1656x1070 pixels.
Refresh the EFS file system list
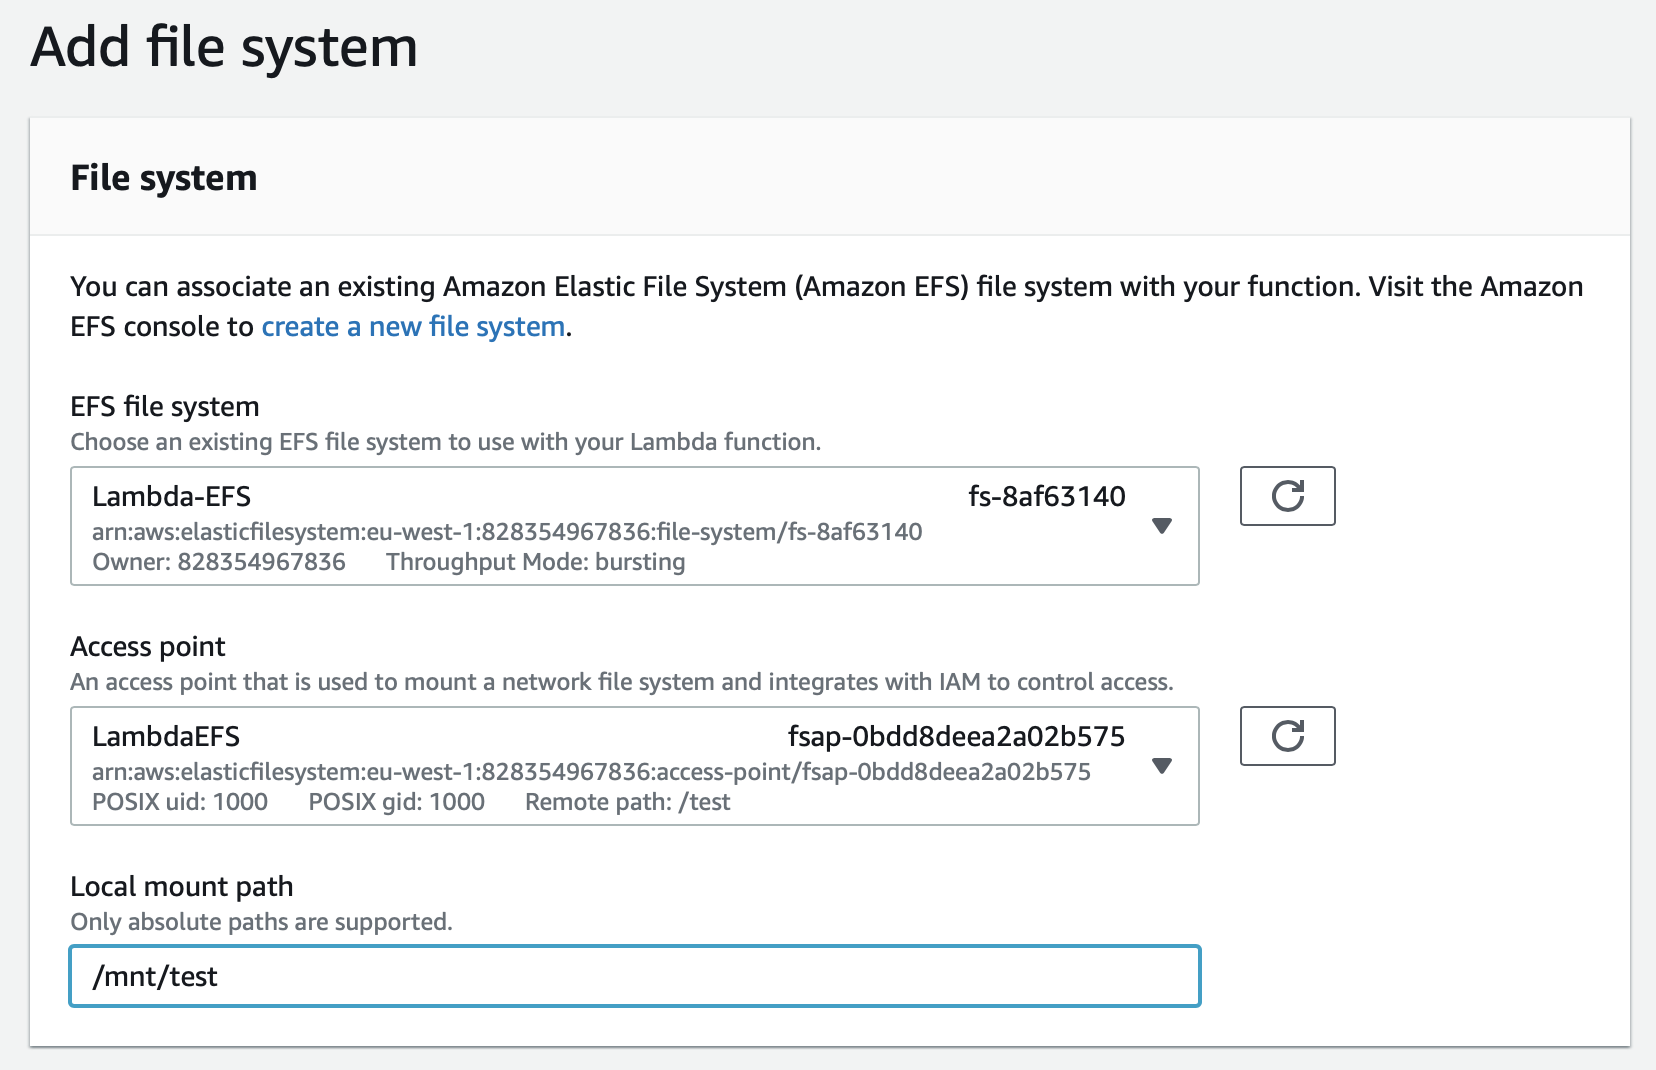pos(1287,496)
